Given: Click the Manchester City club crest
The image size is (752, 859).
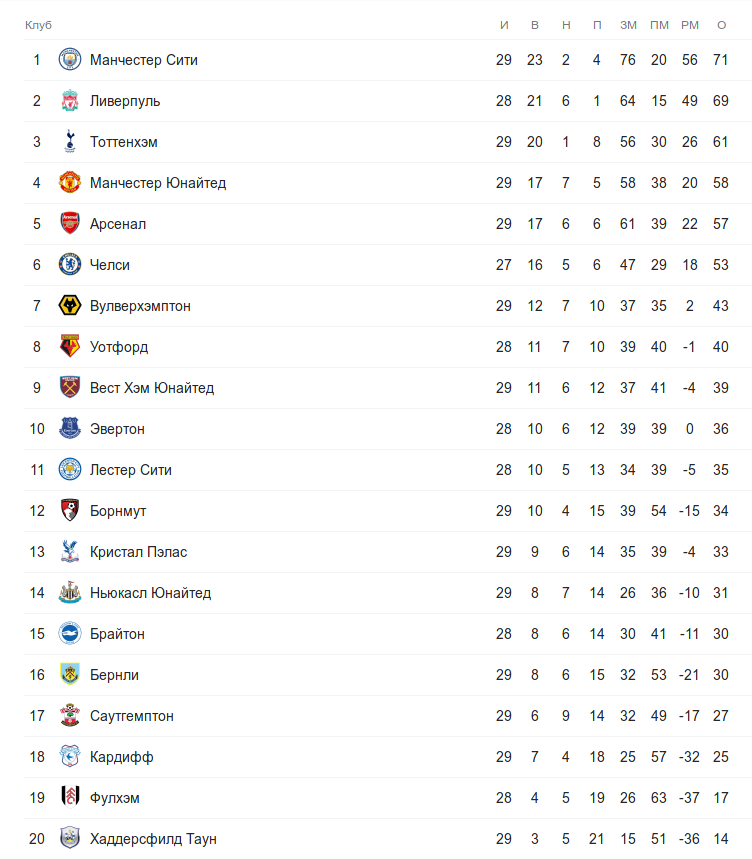Looking at the screenshot, I should [69, 60].
